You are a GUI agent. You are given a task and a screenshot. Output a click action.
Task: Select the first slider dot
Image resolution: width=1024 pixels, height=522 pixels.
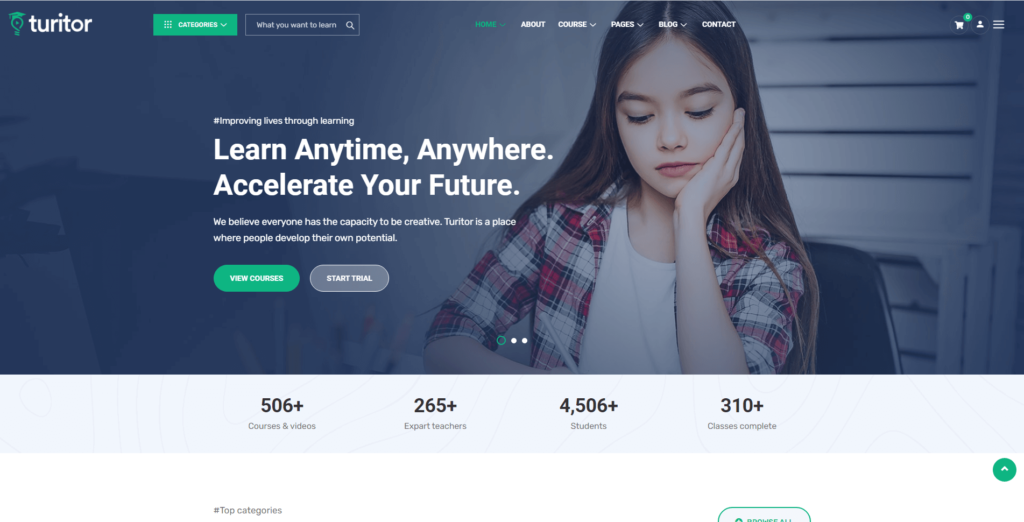tap(501, 340)
